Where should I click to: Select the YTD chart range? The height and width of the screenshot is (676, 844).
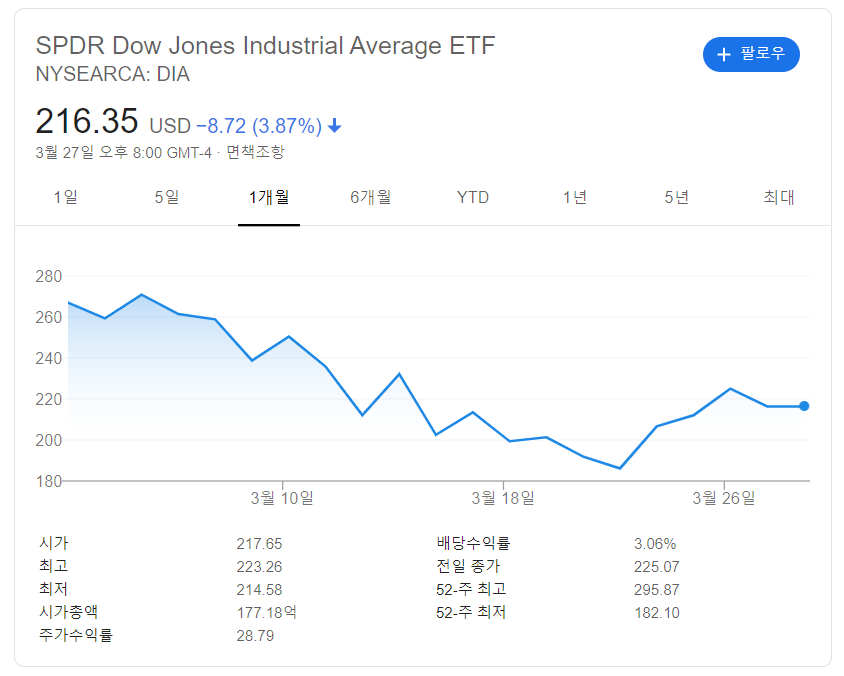pos(472,197)
